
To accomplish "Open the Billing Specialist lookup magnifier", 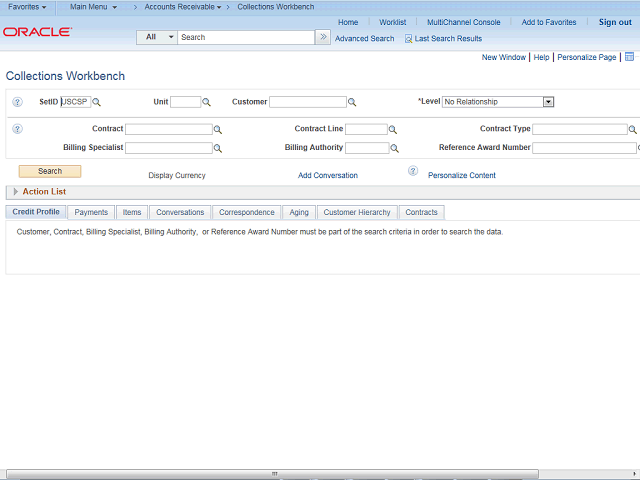I will point(218,148).
